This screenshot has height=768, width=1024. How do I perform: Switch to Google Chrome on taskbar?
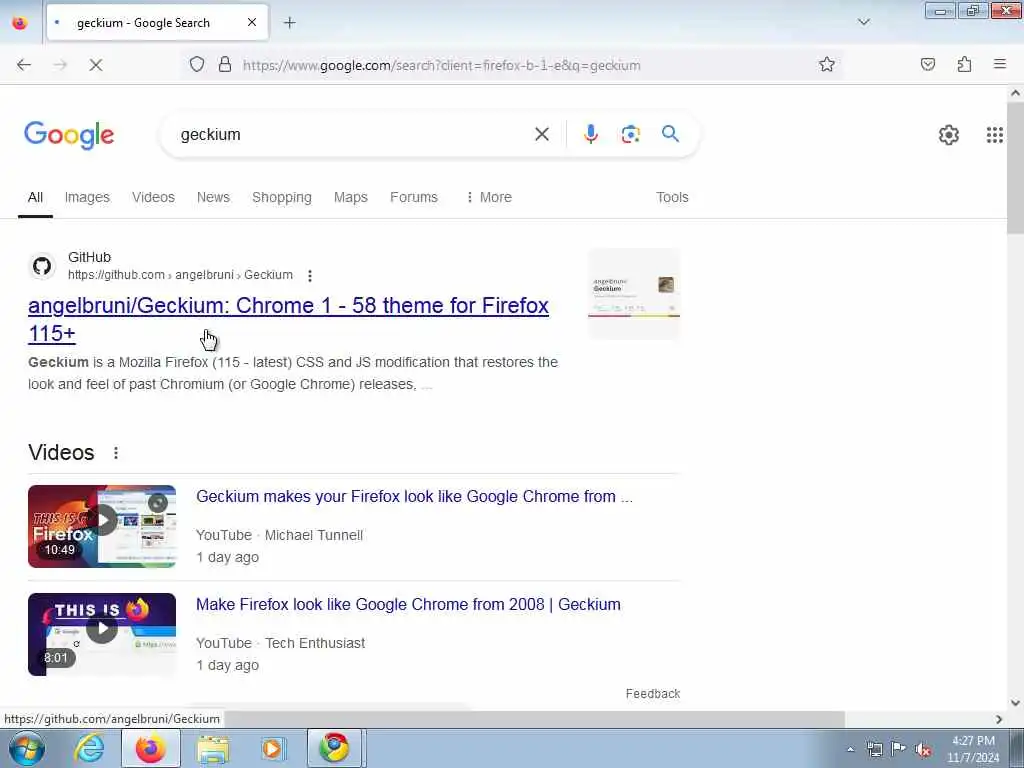[x=334, y=748]
